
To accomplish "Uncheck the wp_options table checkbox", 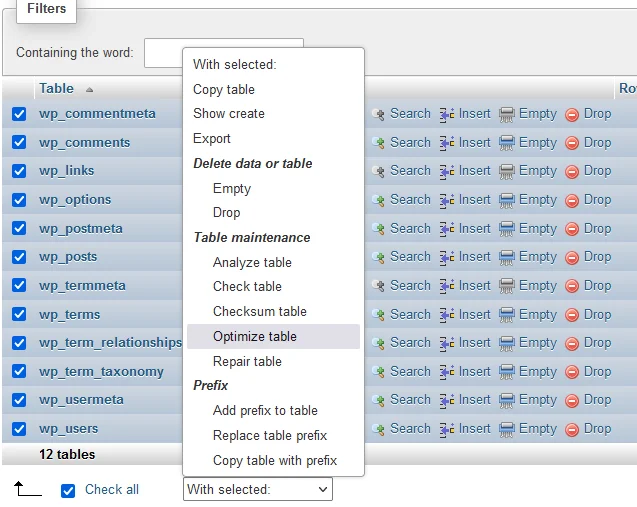I will coord(19,200).
